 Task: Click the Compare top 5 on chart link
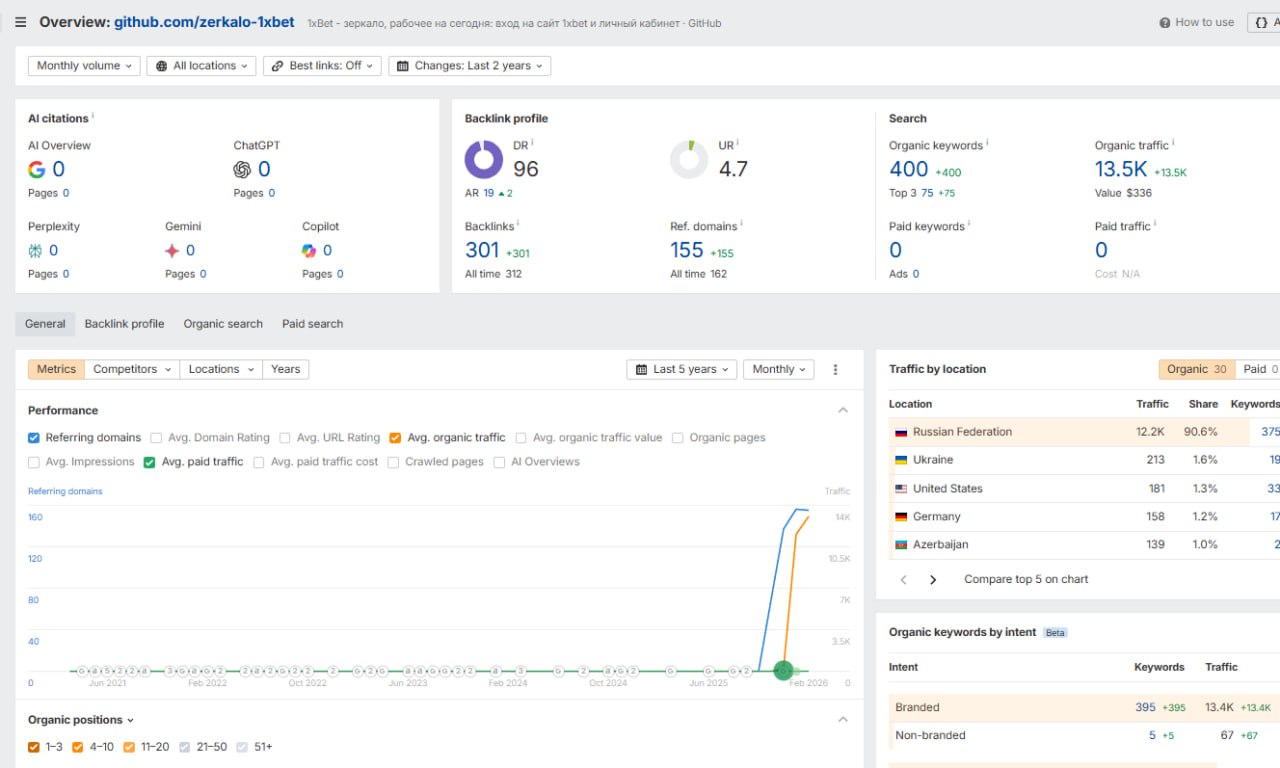(1026, 580)
